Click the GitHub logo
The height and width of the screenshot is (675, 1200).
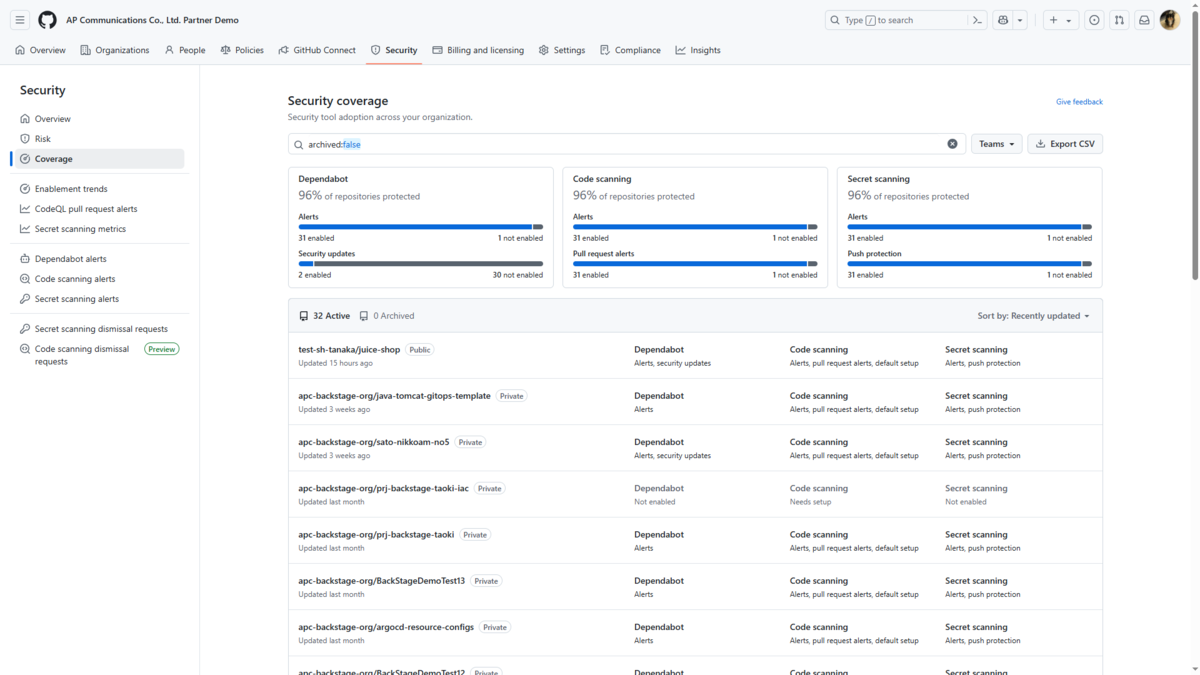47,20
